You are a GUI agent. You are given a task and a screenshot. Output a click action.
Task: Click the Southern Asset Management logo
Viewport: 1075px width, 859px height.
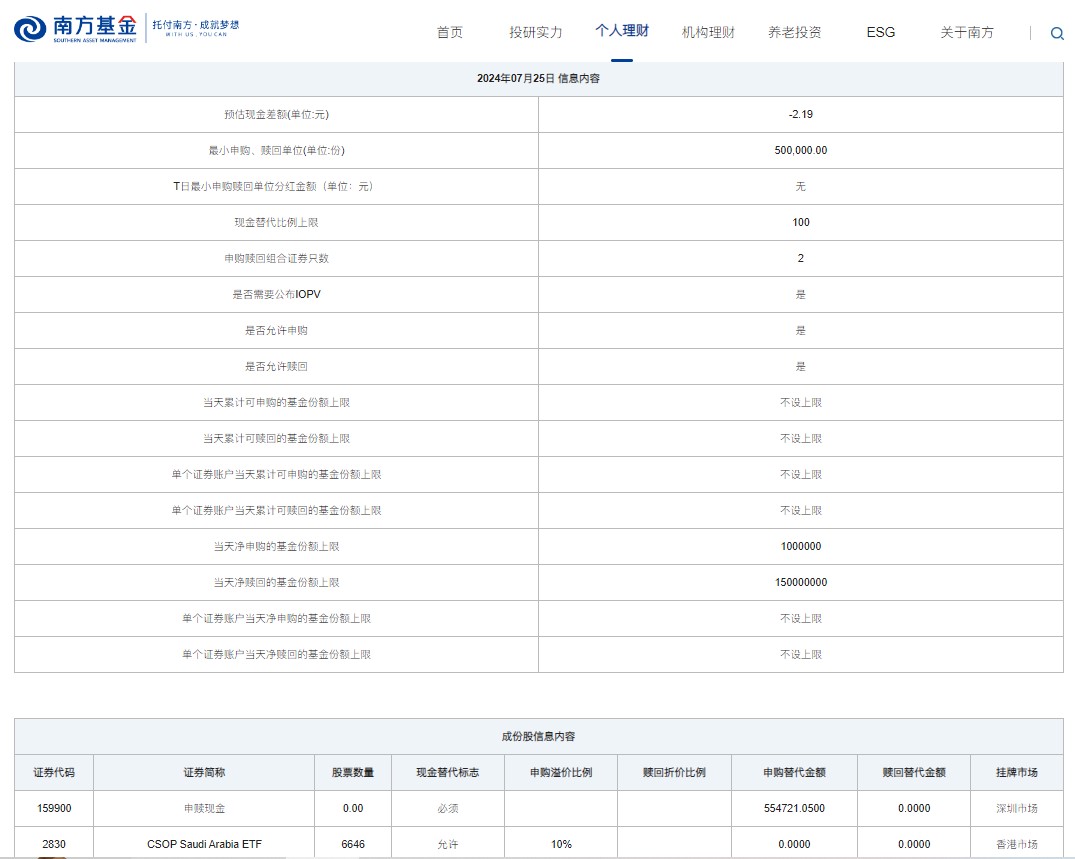75,29
